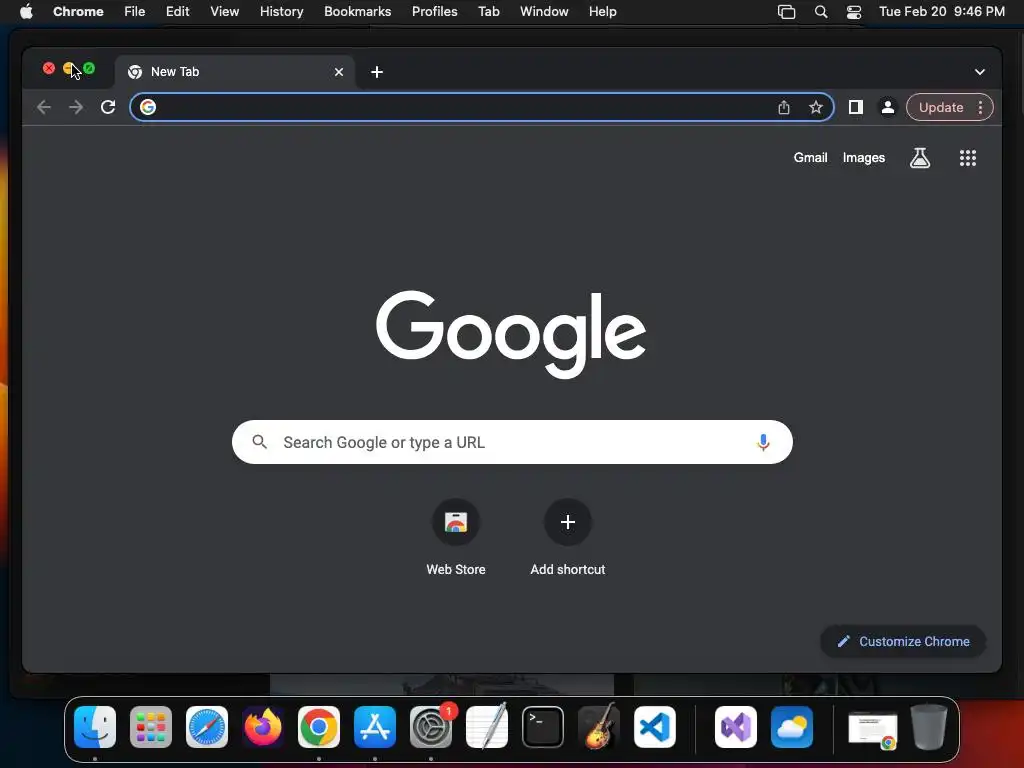Click the Update button
This screenshot has height=768, width=1024.
pos(941,108)
